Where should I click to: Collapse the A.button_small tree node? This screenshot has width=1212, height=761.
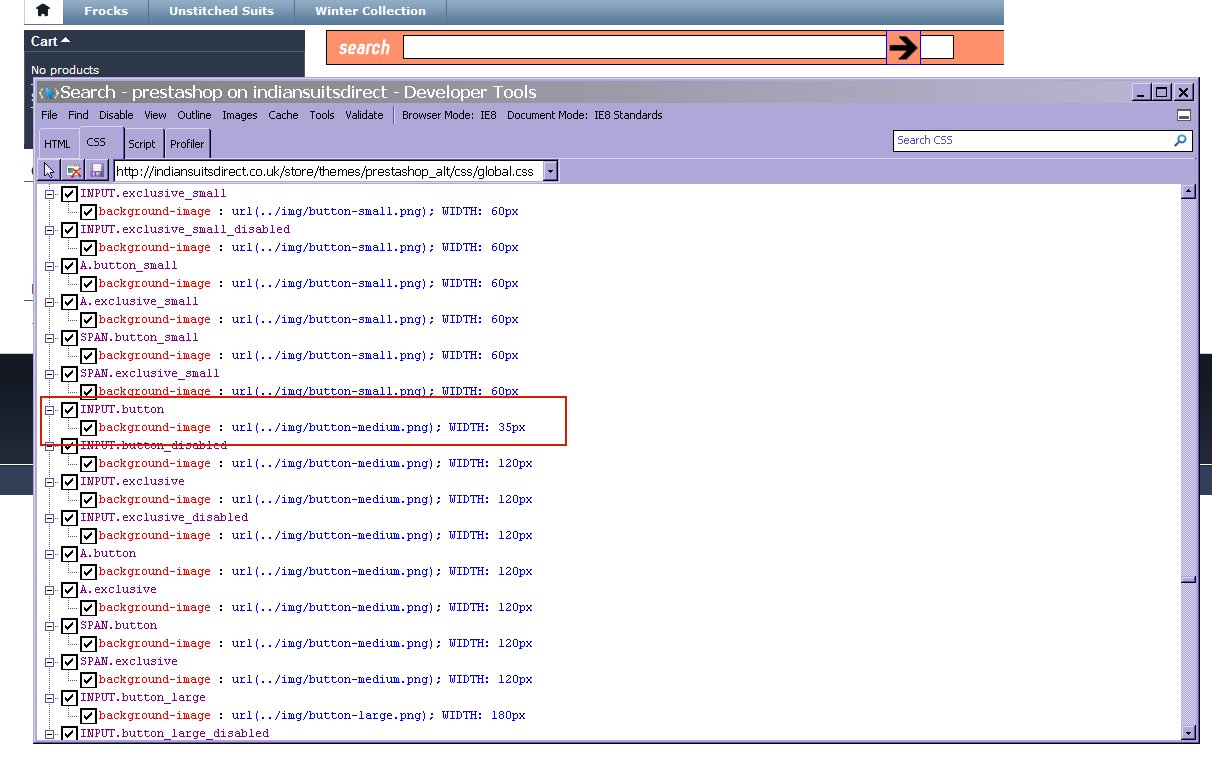click(50, 266)
